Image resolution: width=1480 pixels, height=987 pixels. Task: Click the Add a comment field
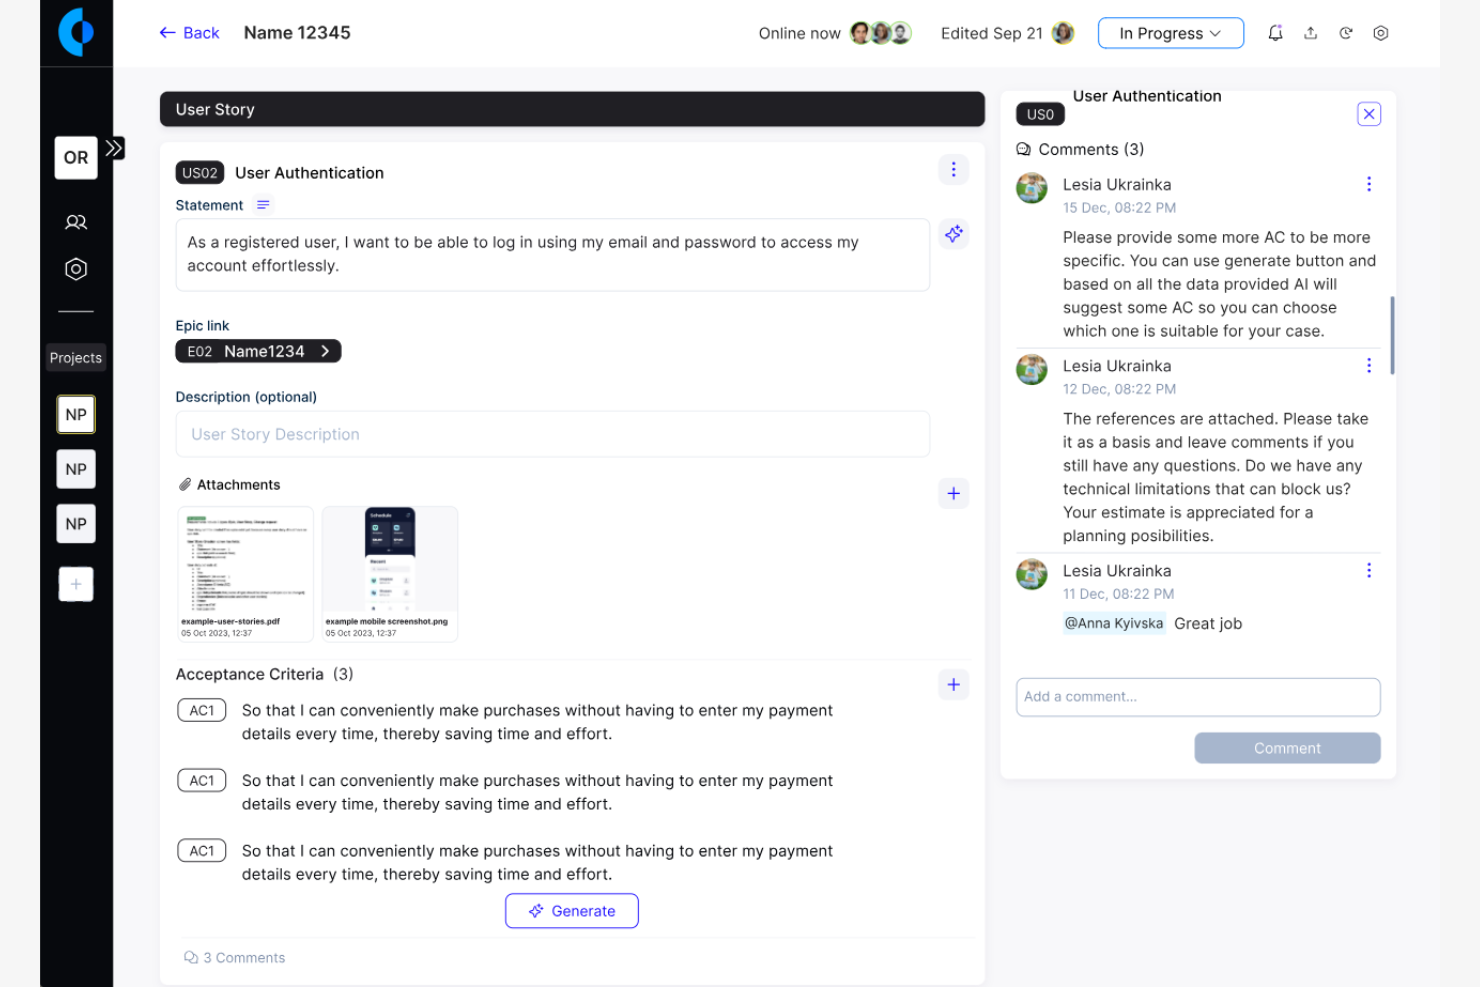(1198, 697)
